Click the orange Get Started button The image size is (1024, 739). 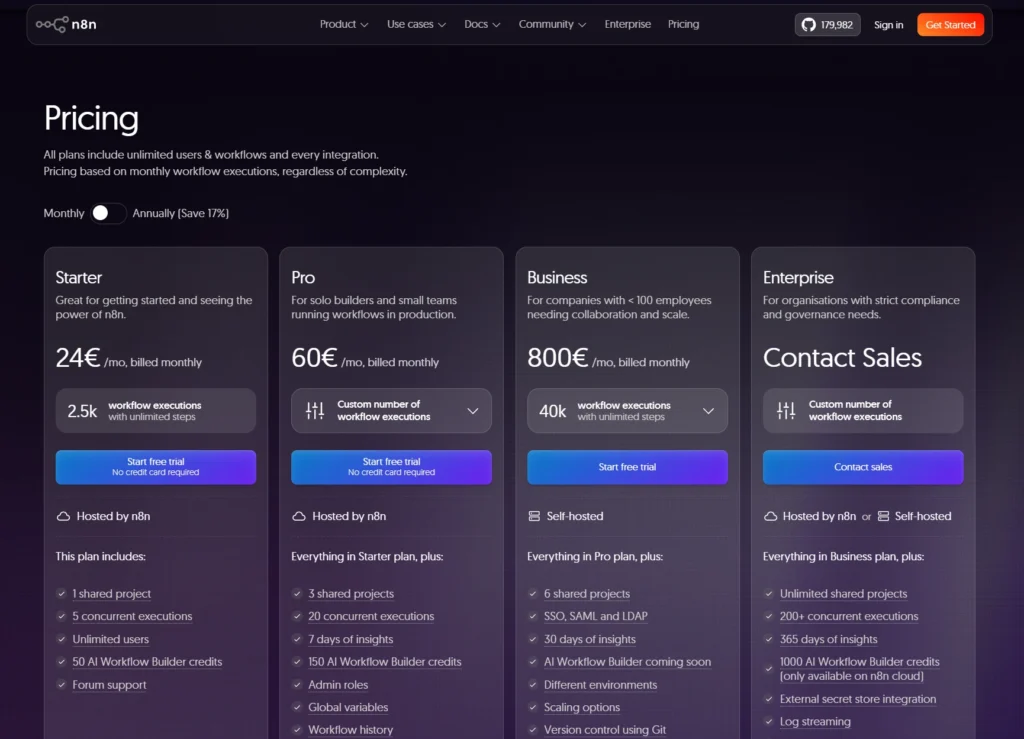950,25
